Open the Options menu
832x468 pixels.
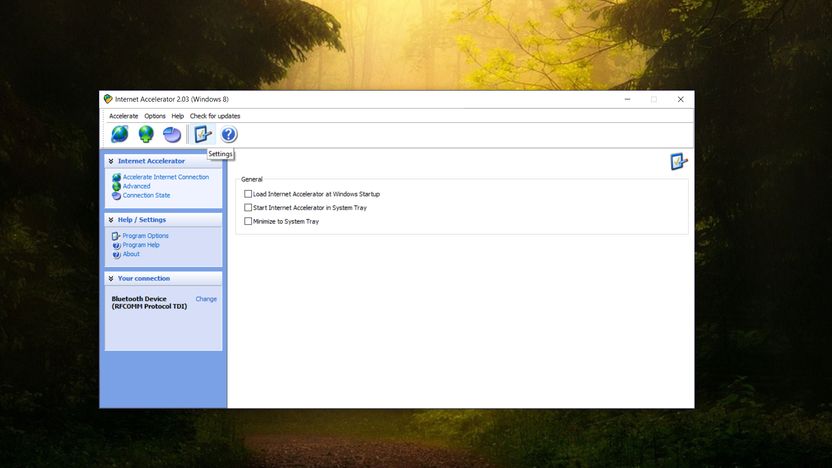(x=155, y=116)
